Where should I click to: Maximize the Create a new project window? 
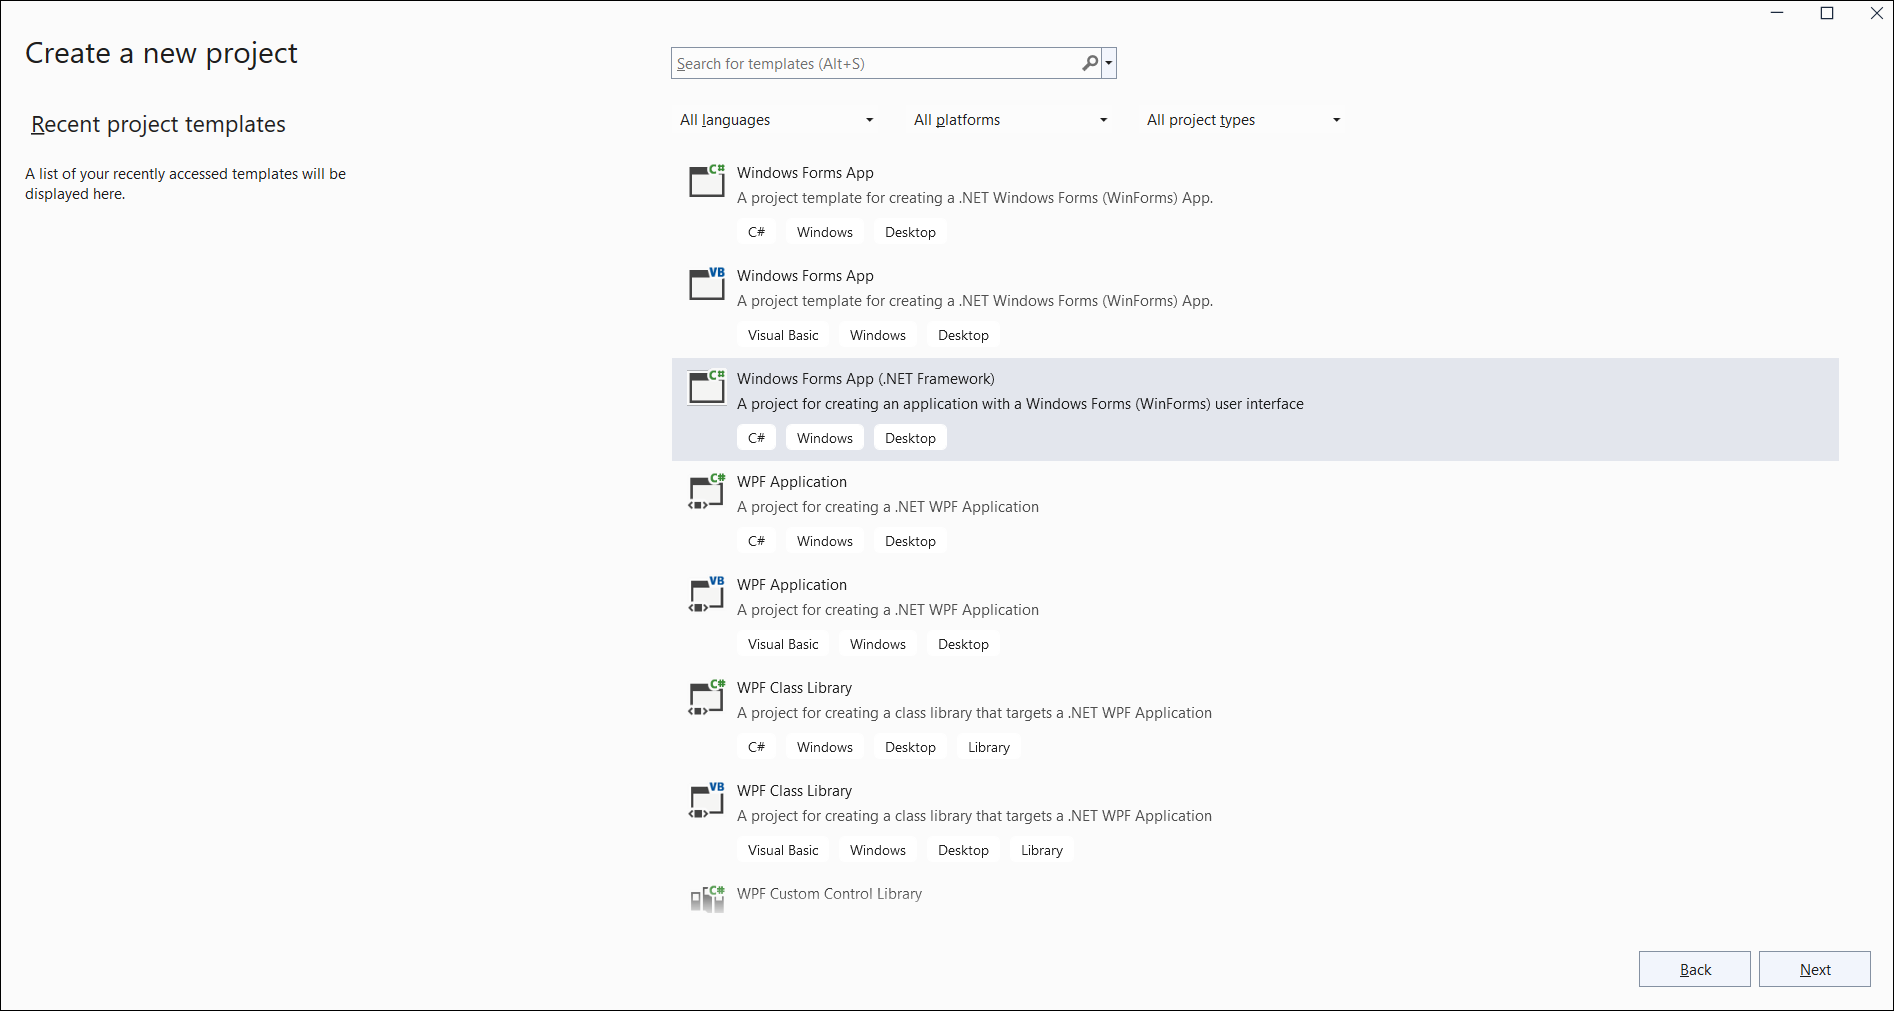(1827, 13)
